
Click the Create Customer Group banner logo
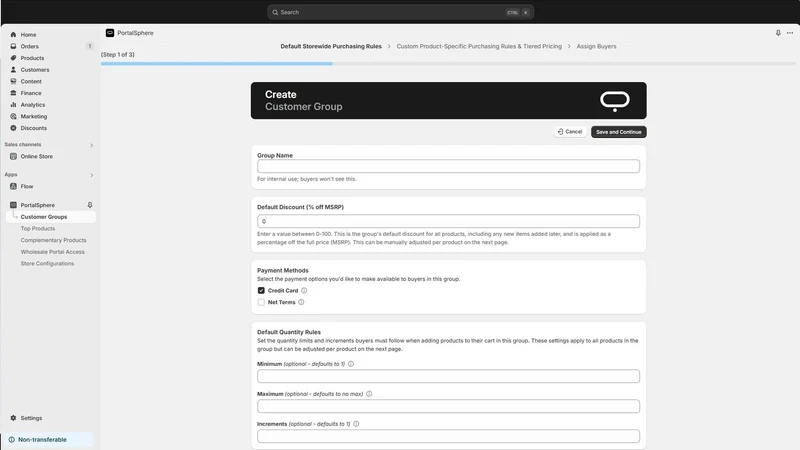[615, 101]
